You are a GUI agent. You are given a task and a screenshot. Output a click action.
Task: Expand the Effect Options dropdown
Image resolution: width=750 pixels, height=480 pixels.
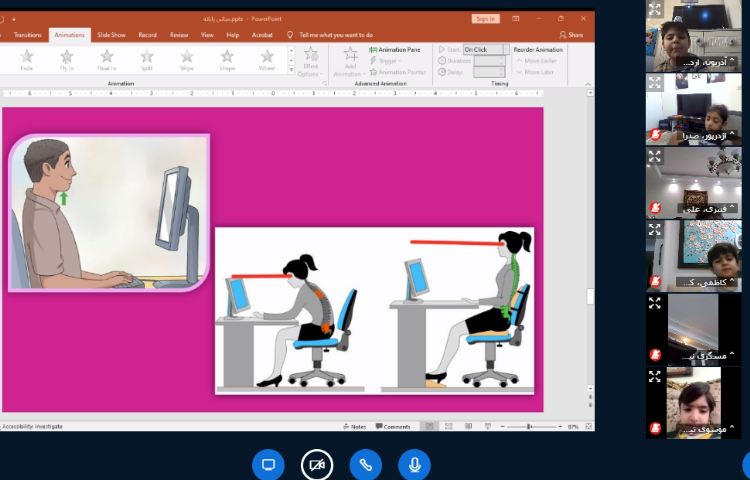[x=310, y=62]
